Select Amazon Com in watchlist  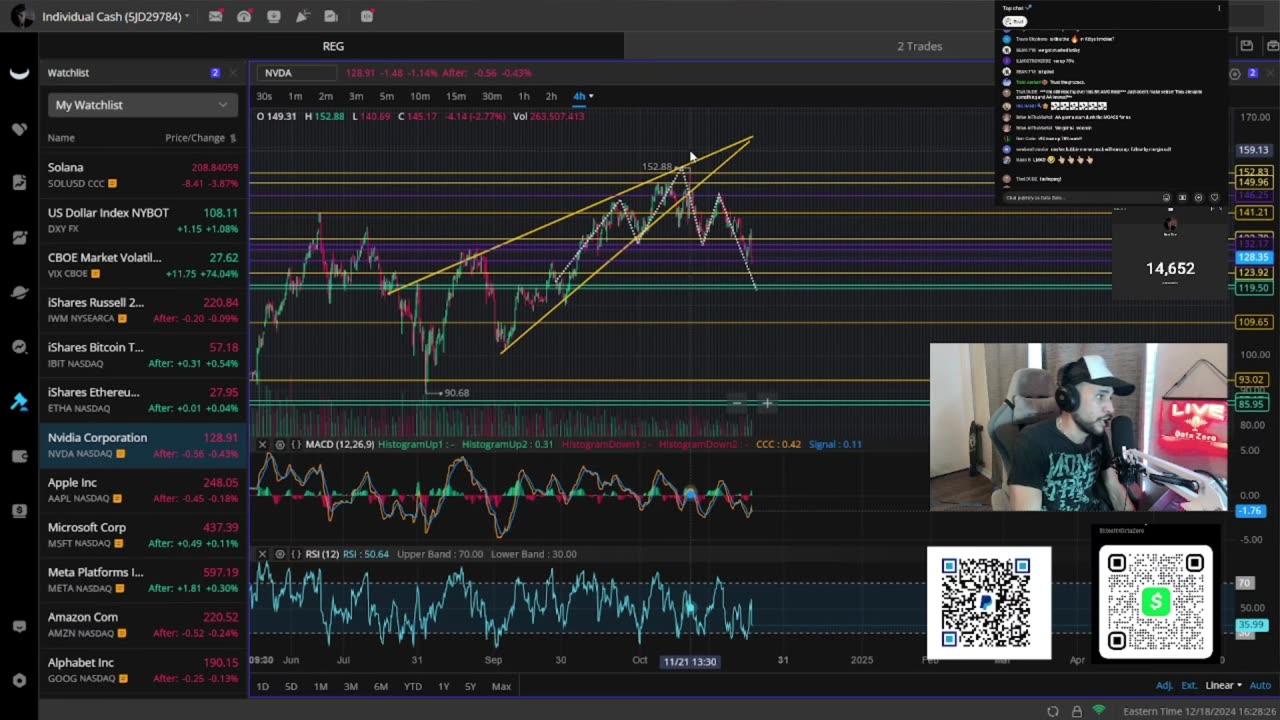(x=143, y=625)
